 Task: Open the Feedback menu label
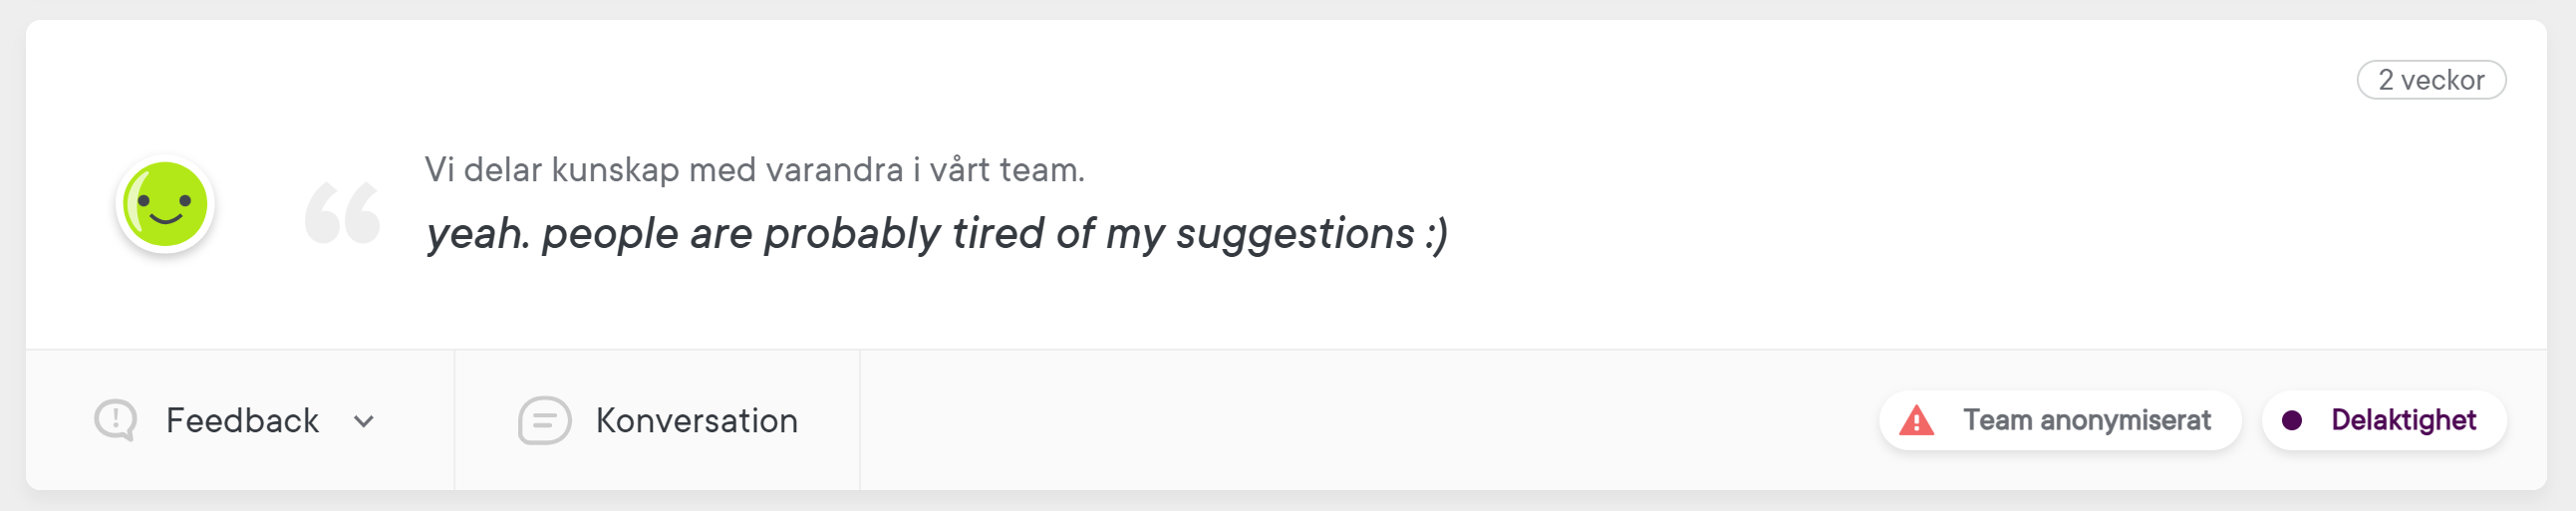click(x=242, y=420)
